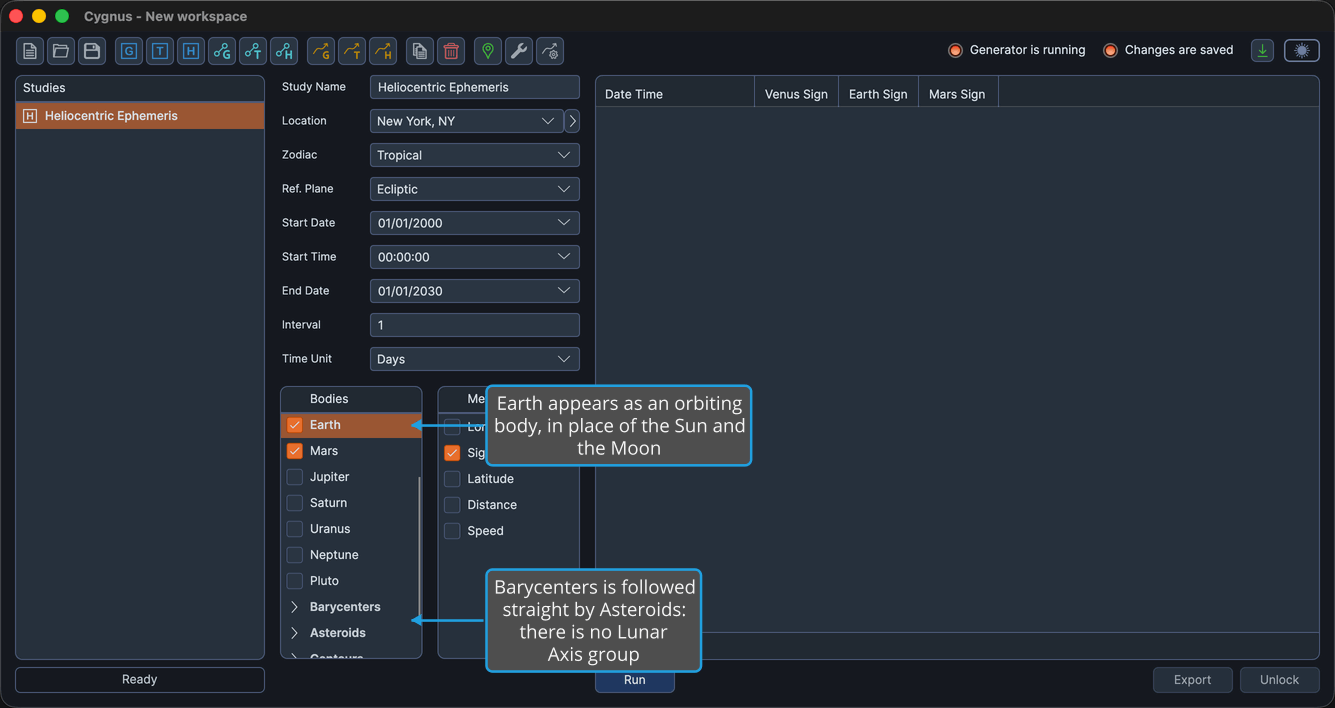The width and height of the screenshot is (1335, 708).
Task: Click the Unlock button
Action: tap(1280, 680)
